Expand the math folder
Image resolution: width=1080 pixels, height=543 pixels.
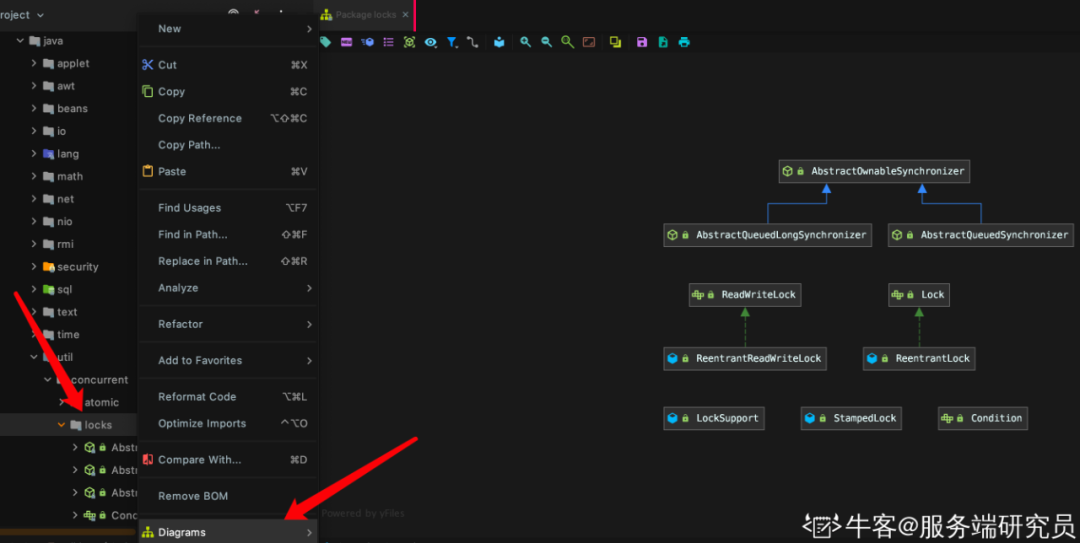tap(34, 176)
